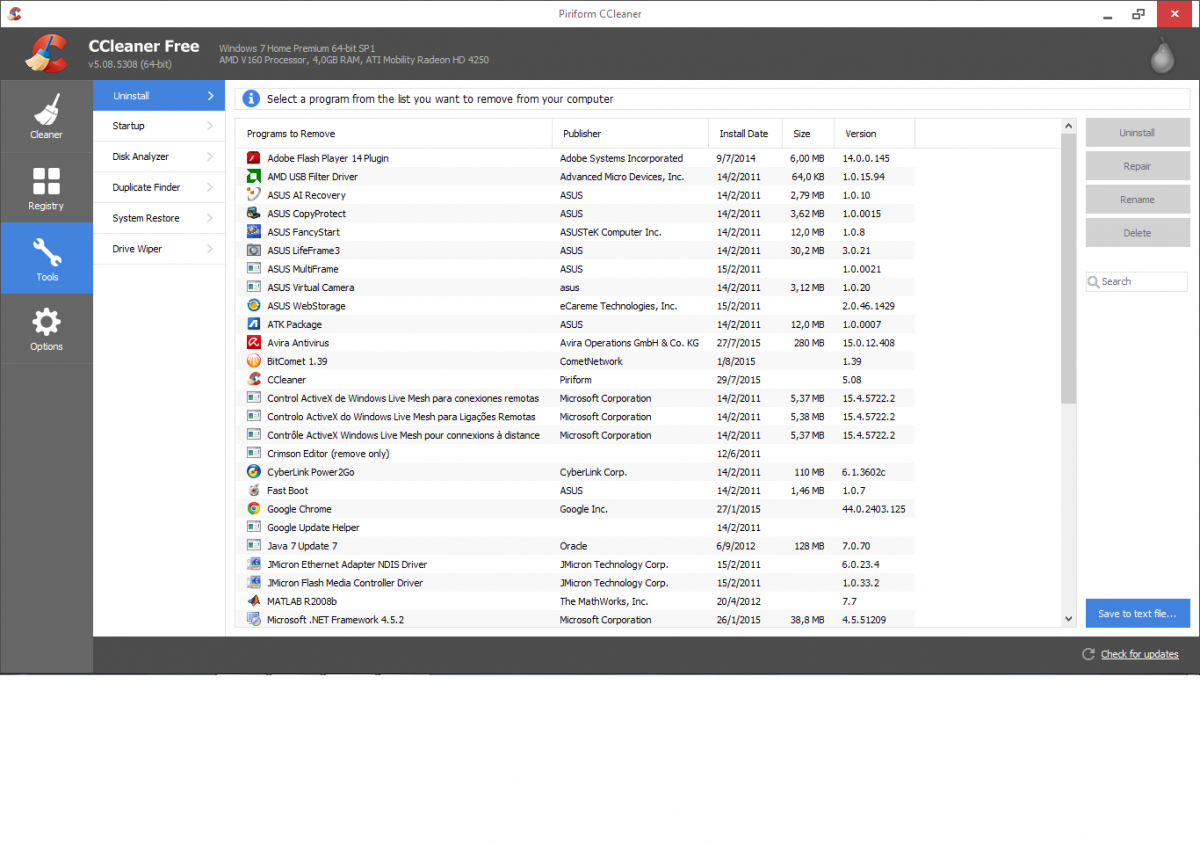Click the Java 7 Update 7 icon

coord(254,546)
